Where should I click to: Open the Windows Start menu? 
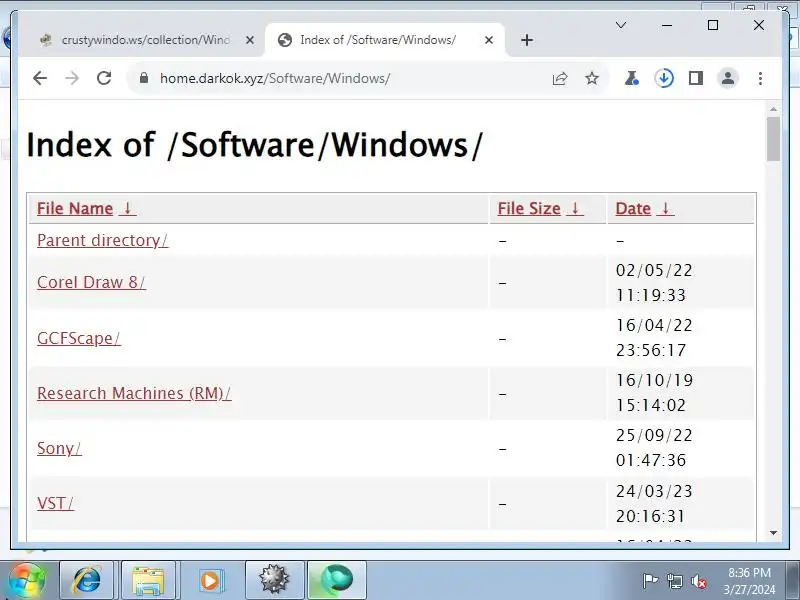26,580
